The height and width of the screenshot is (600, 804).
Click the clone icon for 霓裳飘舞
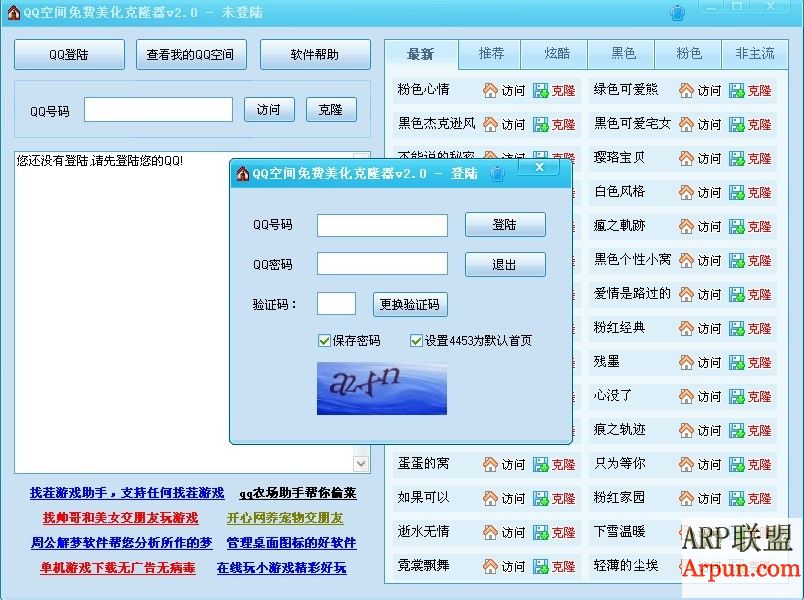click(540, 566)
